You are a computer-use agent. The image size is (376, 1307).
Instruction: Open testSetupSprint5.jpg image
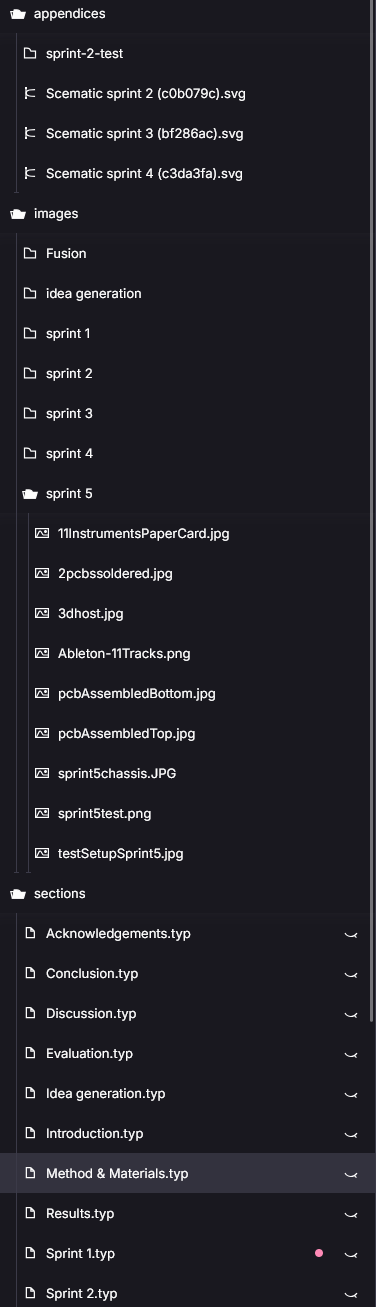121,854
